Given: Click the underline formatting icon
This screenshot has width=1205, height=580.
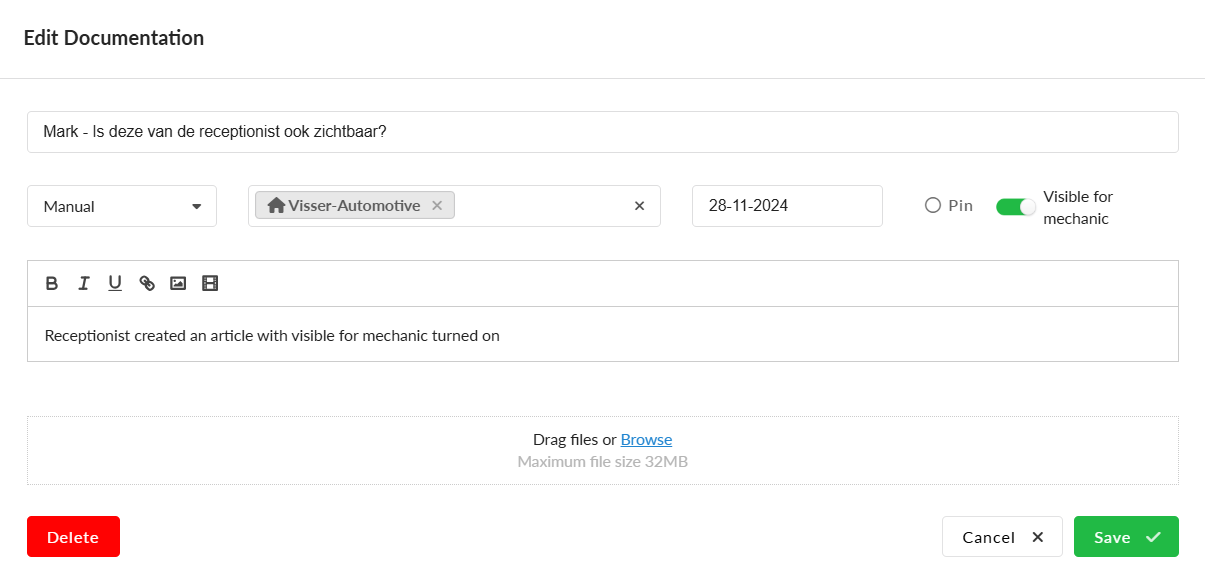Looking at the screenshot, I should pyautogui.click(x=115, y=284).
